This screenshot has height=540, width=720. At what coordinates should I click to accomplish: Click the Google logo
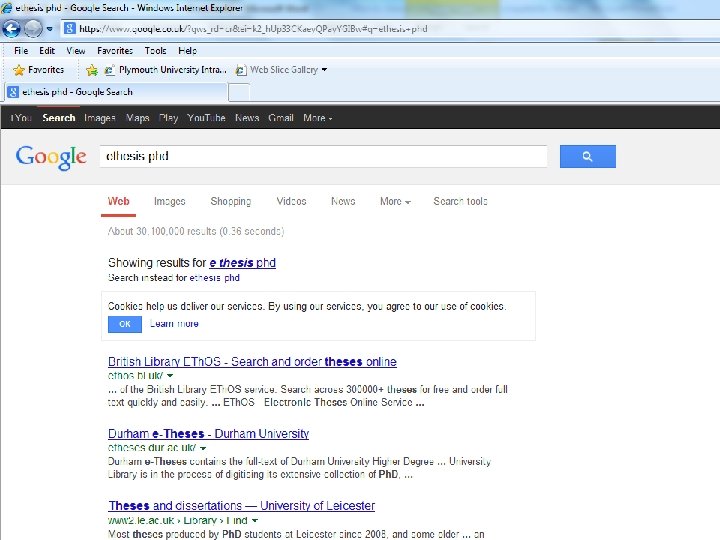click(51, 157)
